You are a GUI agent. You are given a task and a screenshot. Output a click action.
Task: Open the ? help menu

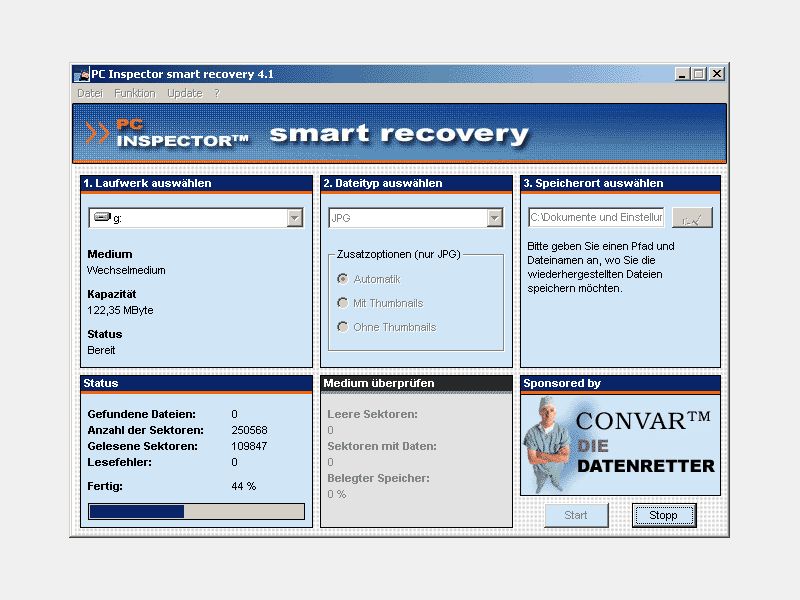(x=217, y=93)
